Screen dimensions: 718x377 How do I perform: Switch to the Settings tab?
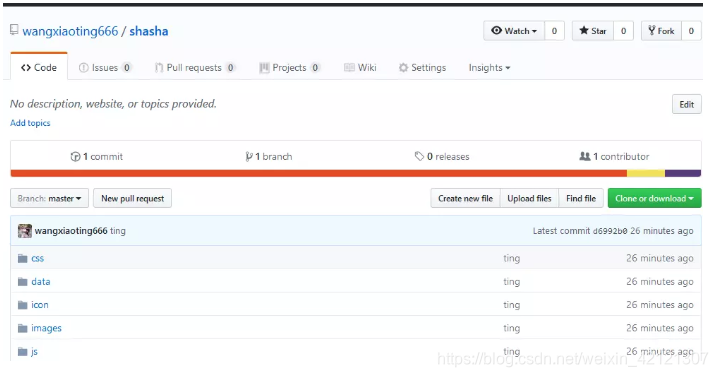point(422,67)
